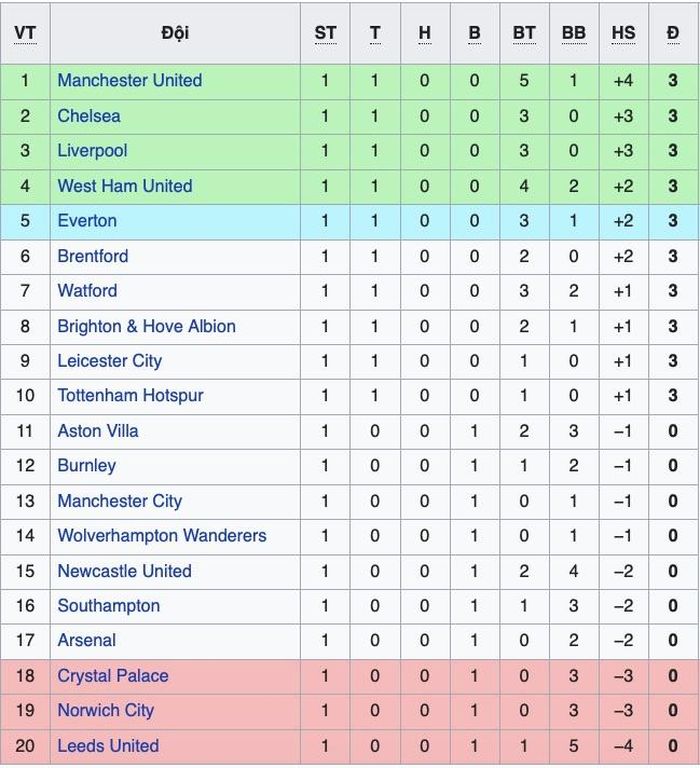The image size is (700, 768).
Task: Open the Tottenham Hotspur link
Action: (x=130, y=396)
